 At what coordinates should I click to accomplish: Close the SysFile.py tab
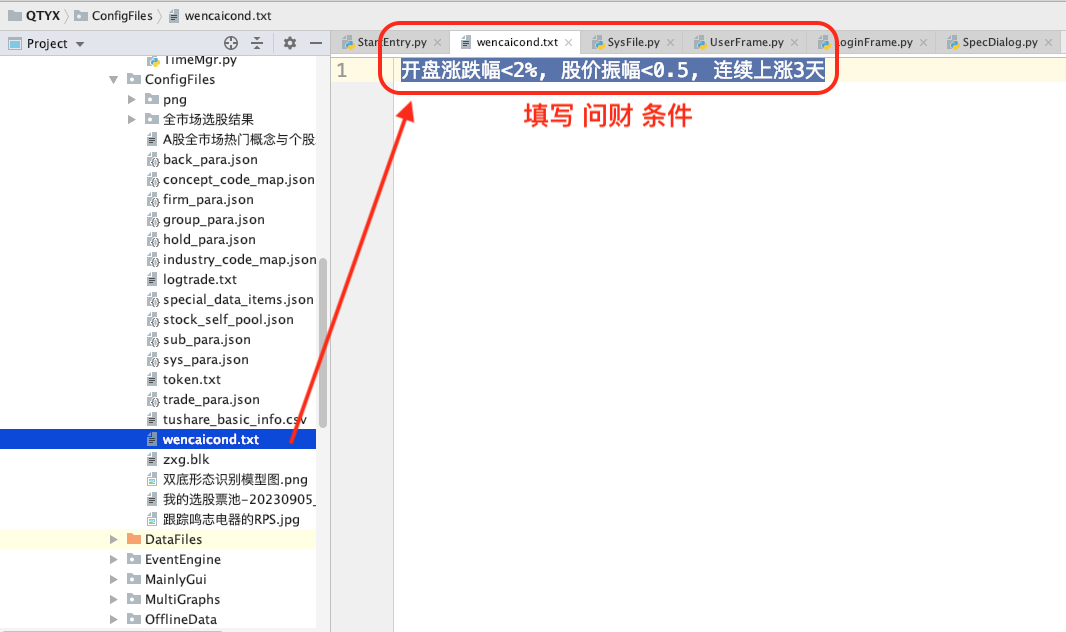(670, 42)
